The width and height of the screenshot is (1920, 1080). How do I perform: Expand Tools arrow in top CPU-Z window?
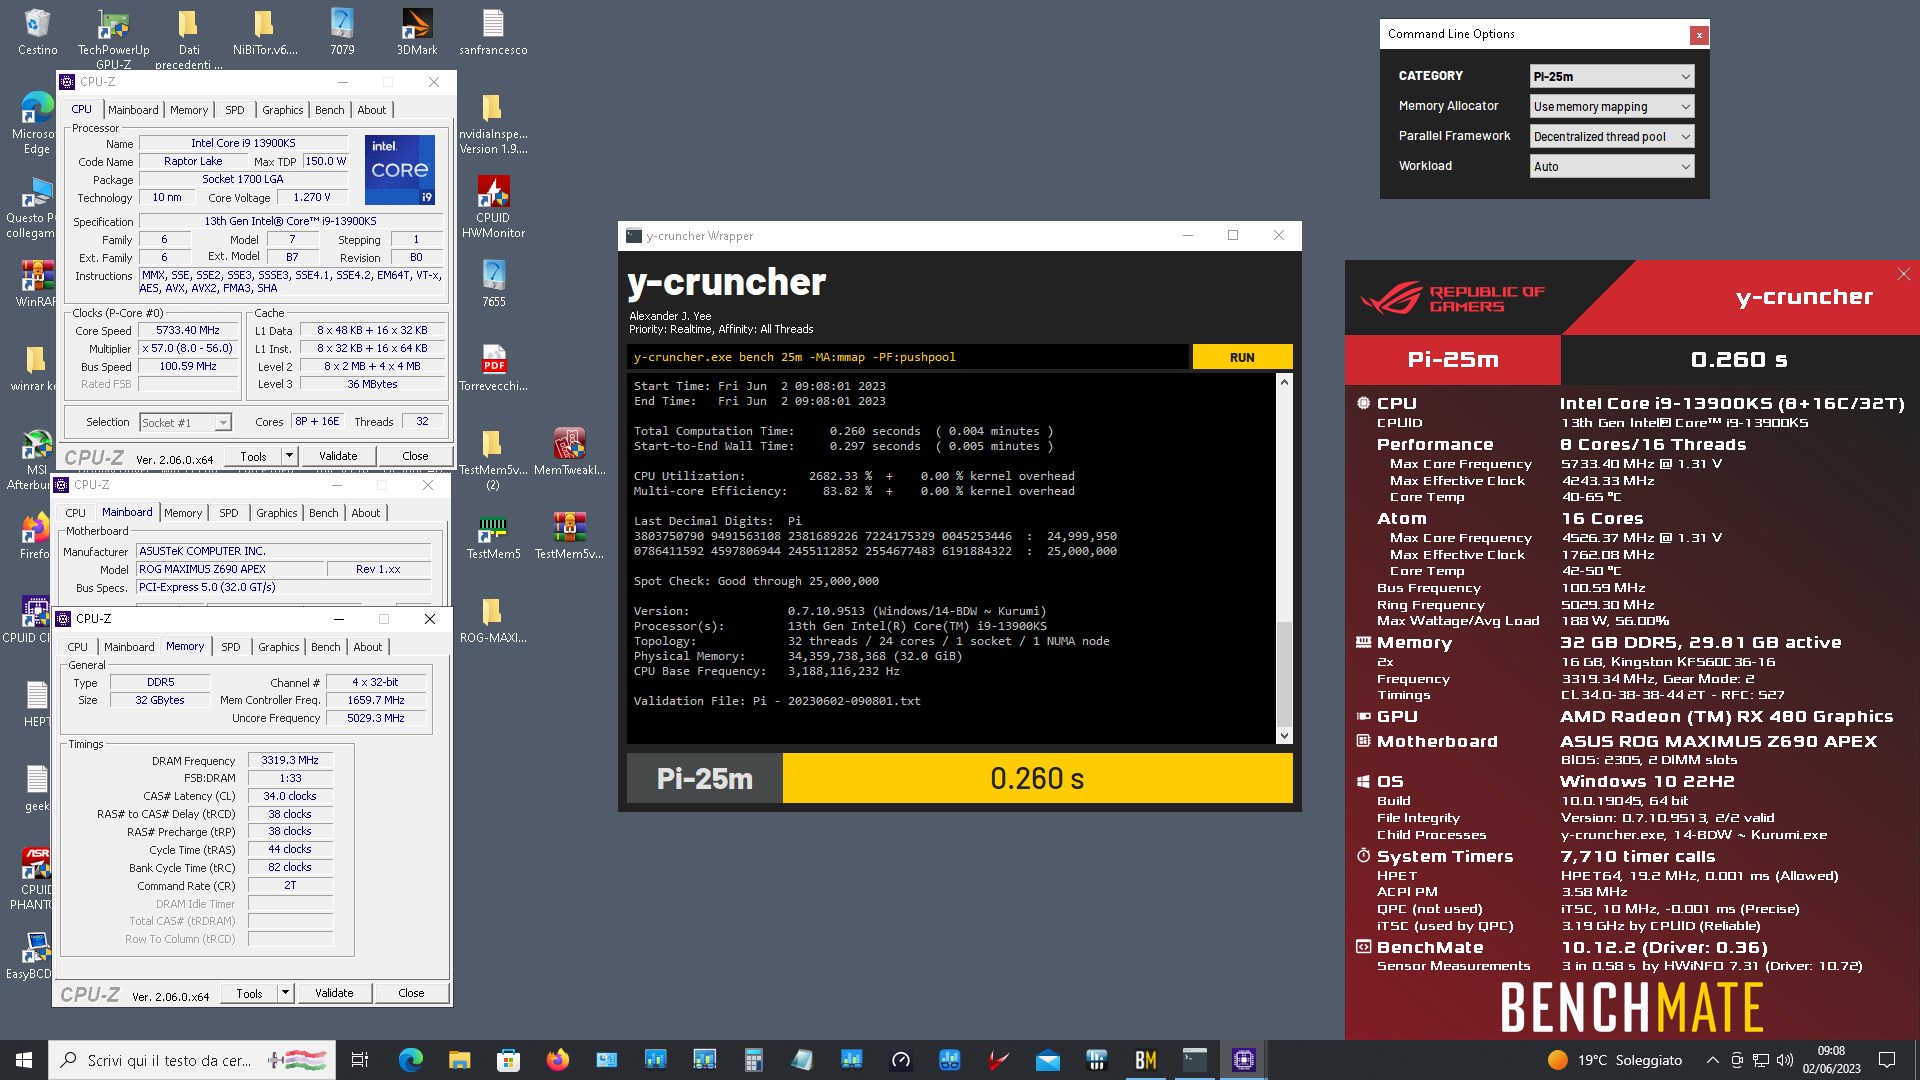coord(289,456)
